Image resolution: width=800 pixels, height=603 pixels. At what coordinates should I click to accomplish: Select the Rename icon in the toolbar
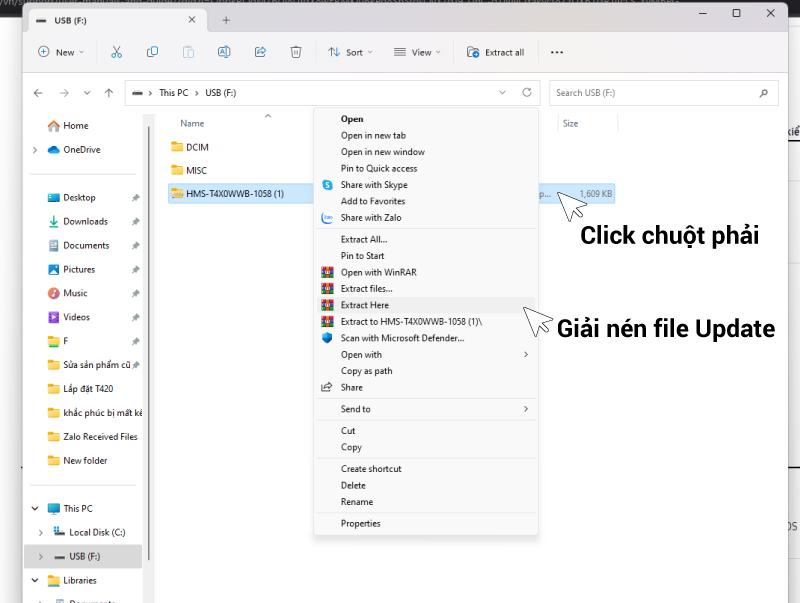click(224, 52)
